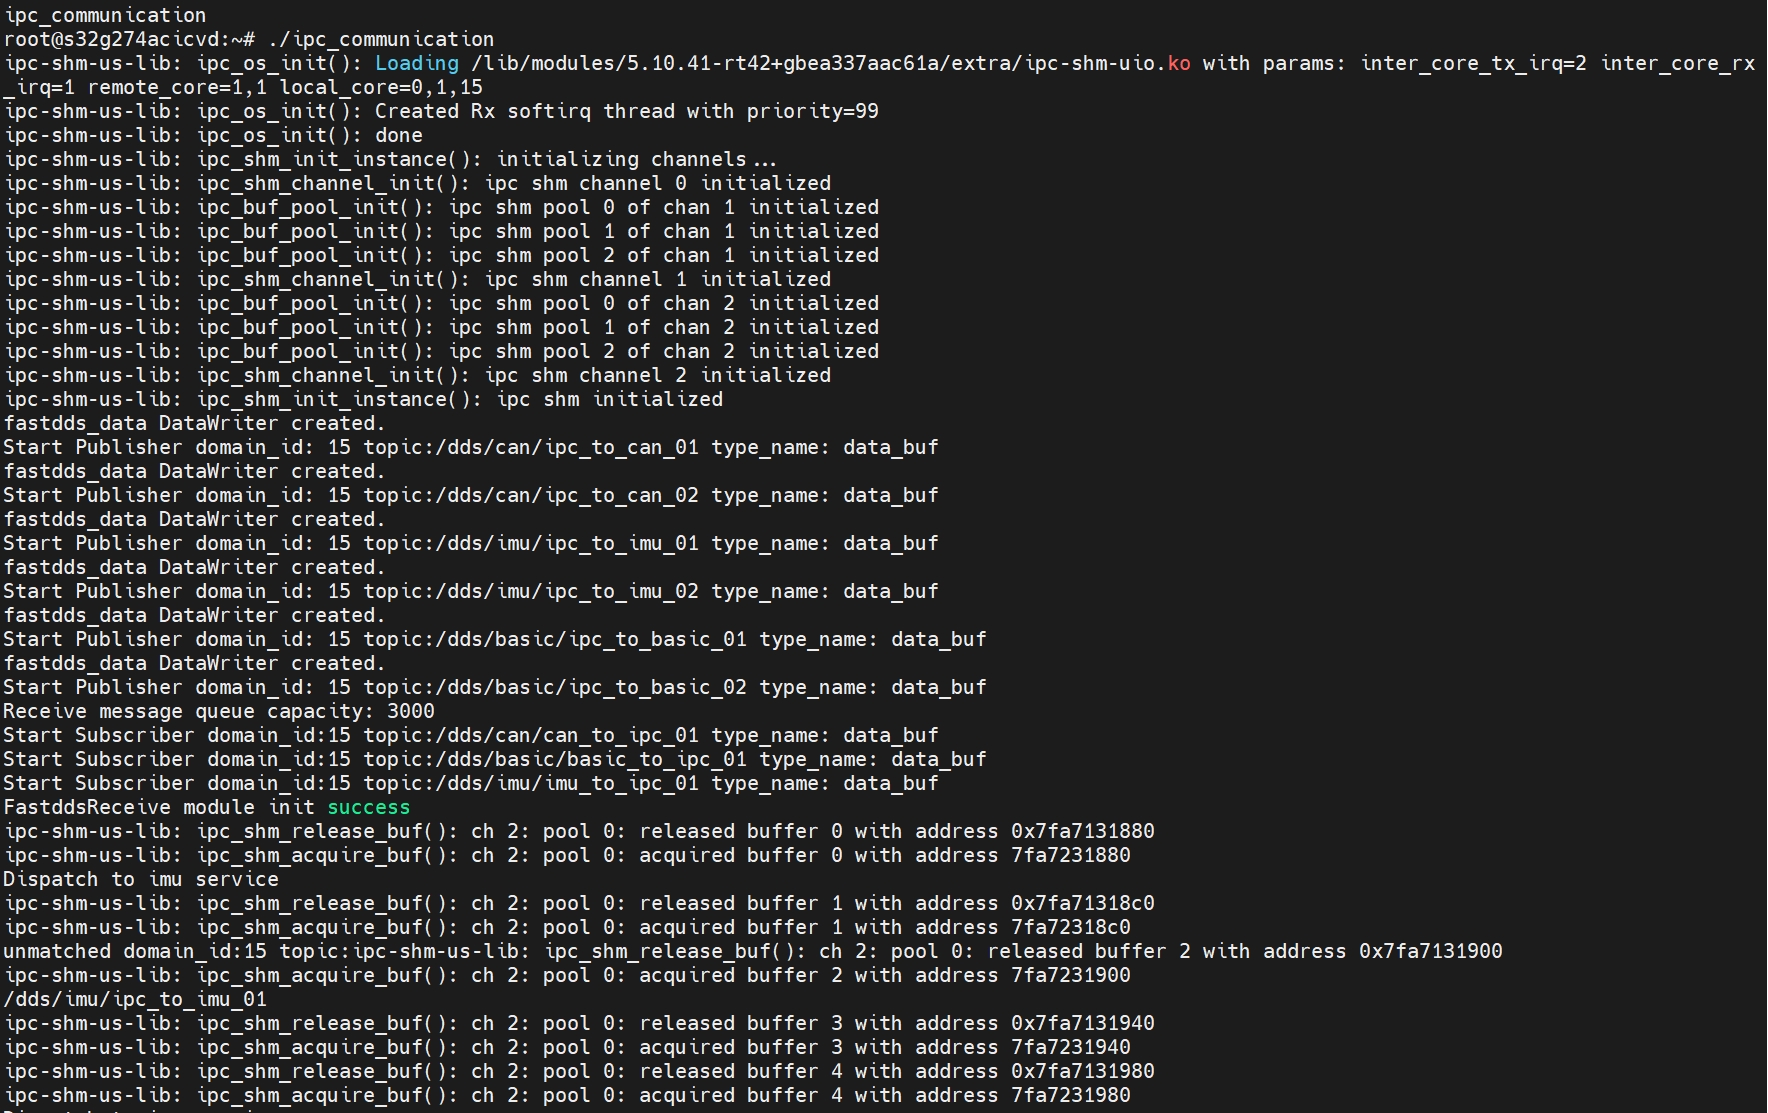This screenshot has width=1768, height=1113.
Task: Click the line initializing channels
Action: pyautogui.click(x=636, y=160)
